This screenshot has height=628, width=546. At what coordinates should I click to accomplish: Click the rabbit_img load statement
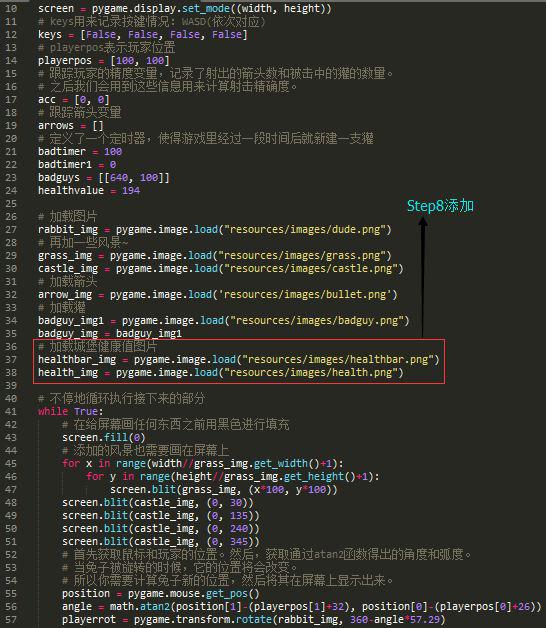coord(214,230)
